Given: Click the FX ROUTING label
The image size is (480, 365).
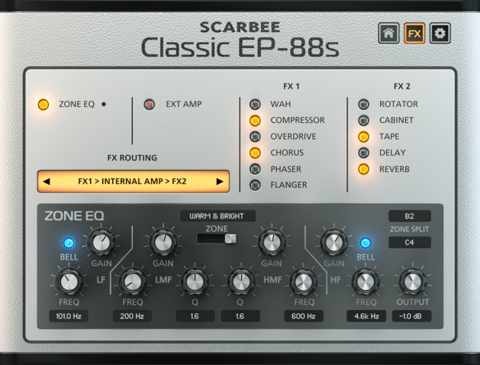Looking at the screenshot, I should point(132,158).
